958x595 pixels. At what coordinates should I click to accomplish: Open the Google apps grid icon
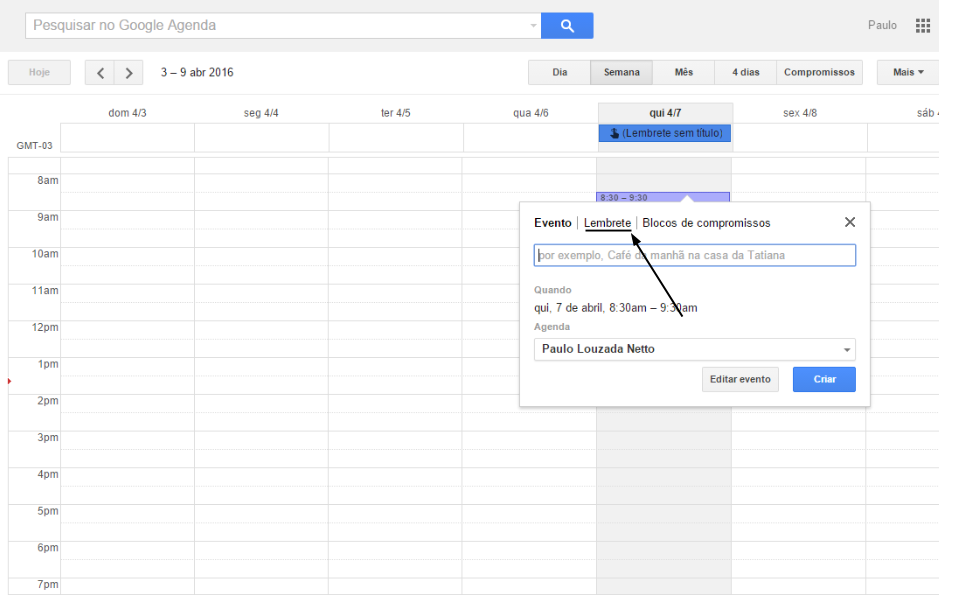click(923, 26)
